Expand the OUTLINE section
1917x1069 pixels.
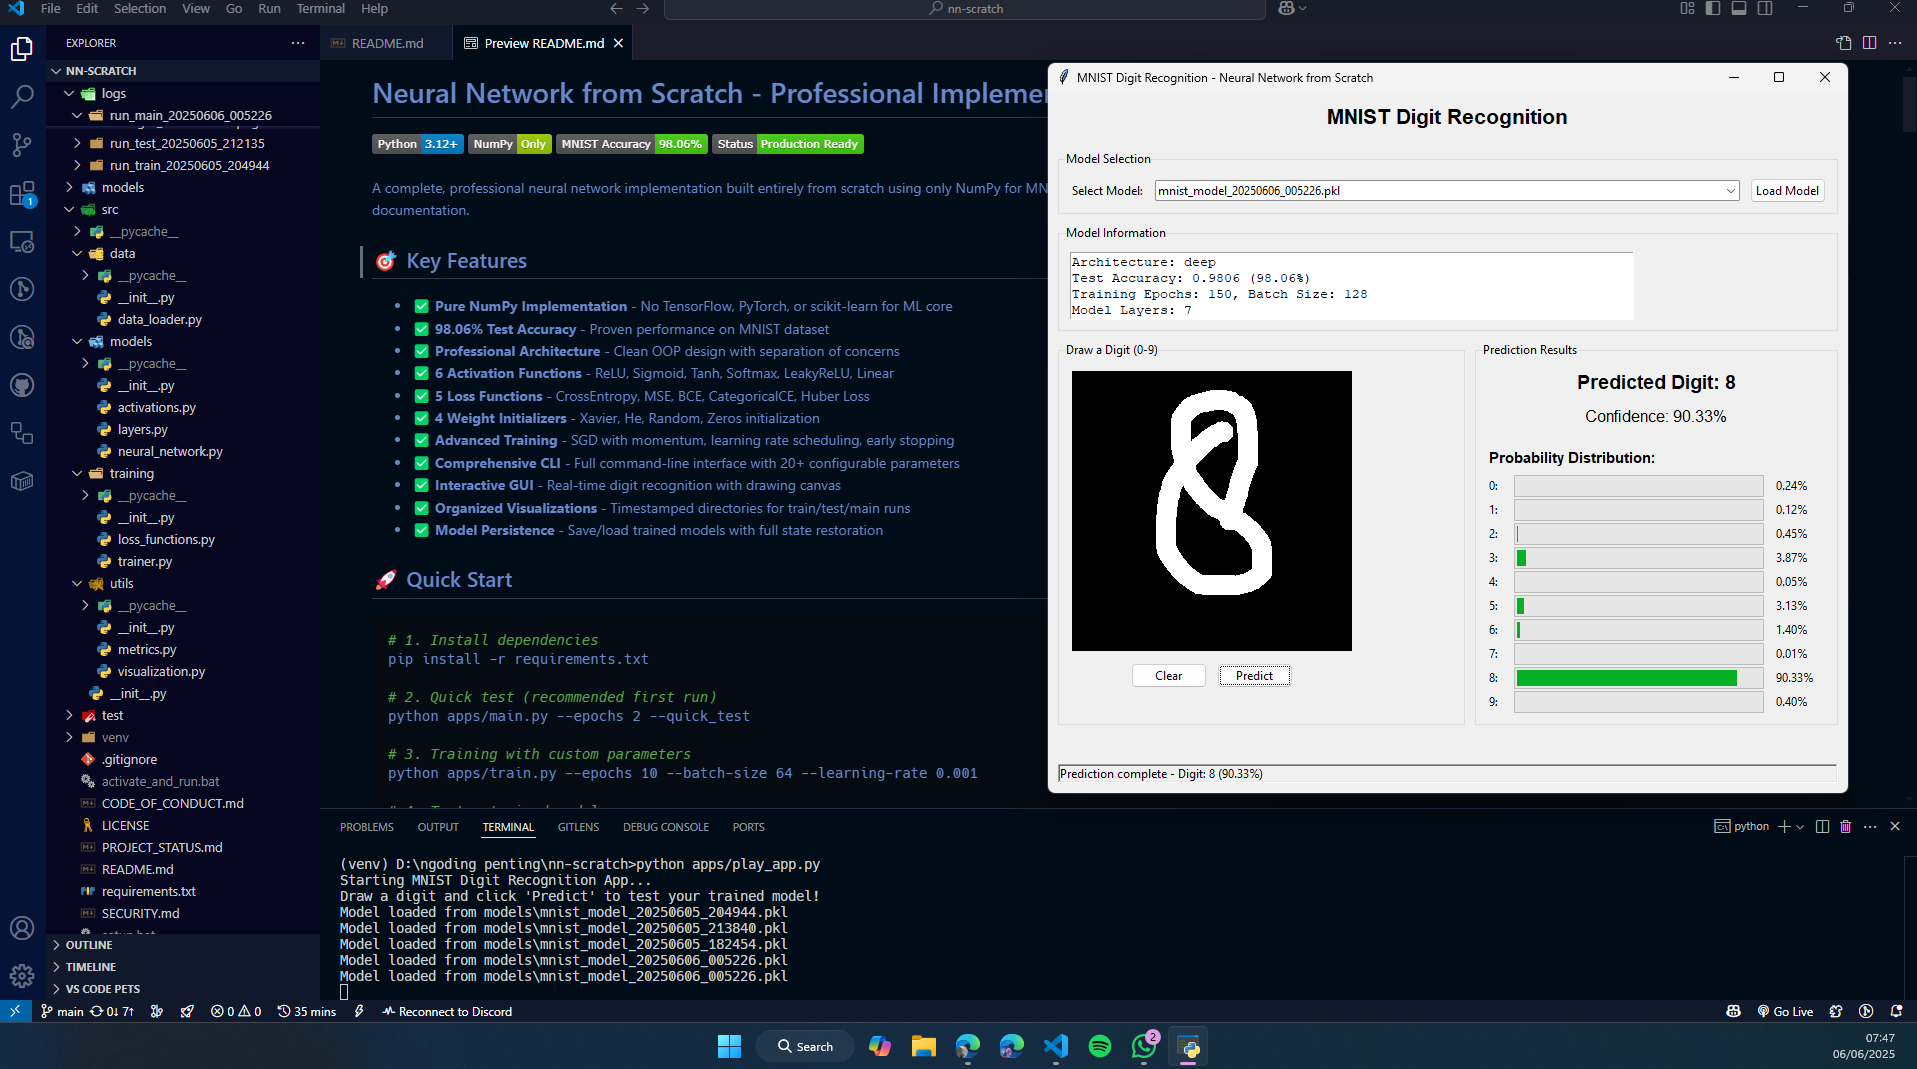click(89, 945)
